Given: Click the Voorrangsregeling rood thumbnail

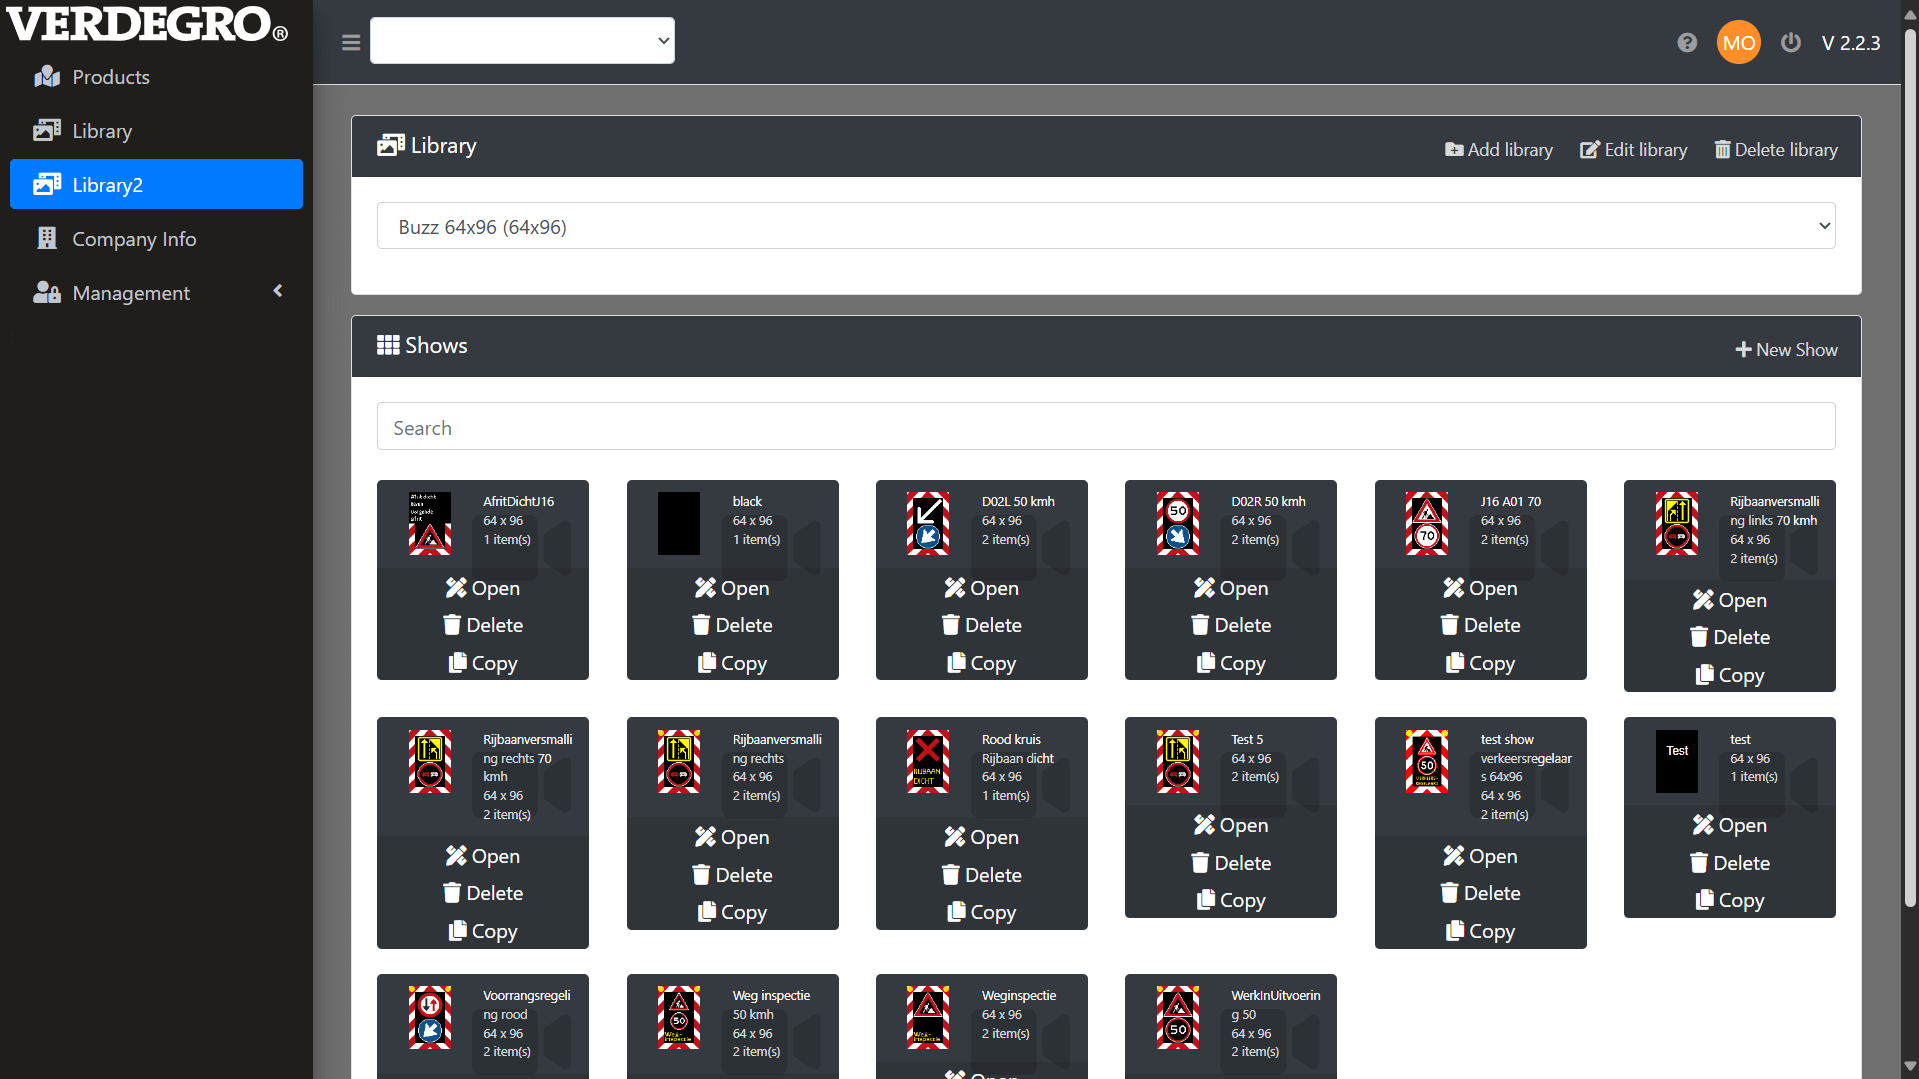Looking at the screenshot, I should [x=430, y=1017].
